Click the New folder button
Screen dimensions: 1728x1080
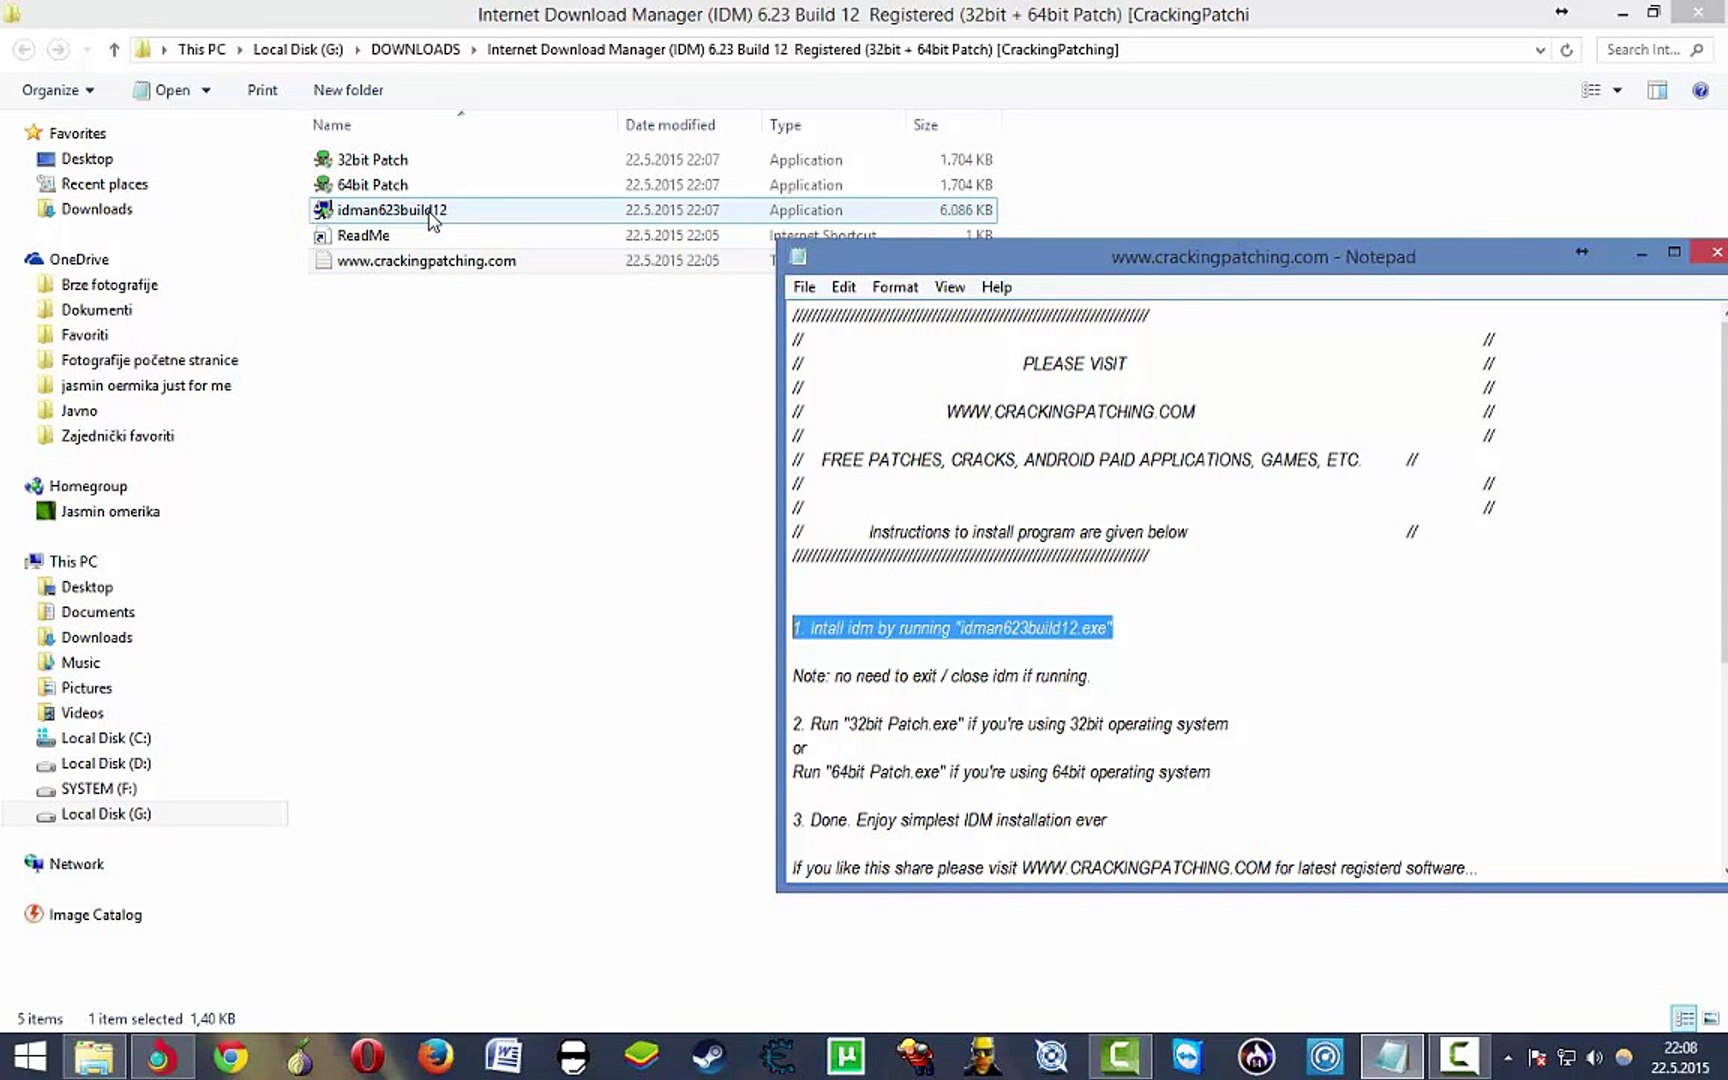point(348,90)
